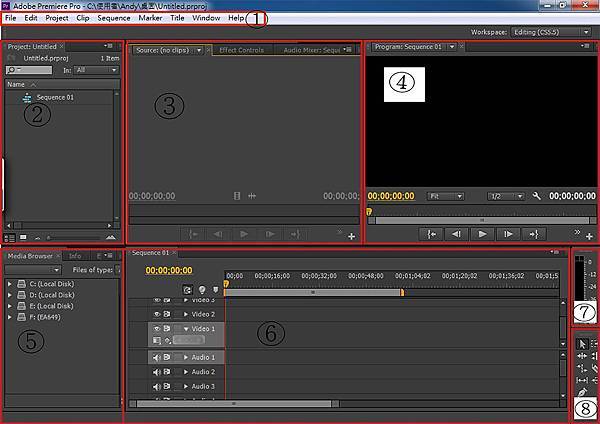Open the Sequence menu

click(x=114, y=18)
